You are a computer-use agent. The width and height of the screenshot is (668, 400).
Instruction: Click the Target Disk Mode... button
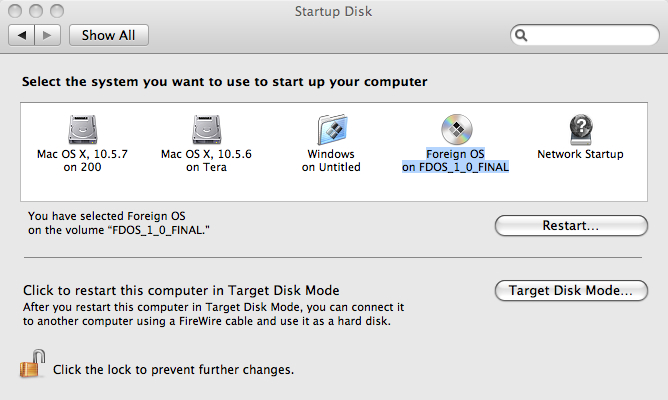[571, 291]
